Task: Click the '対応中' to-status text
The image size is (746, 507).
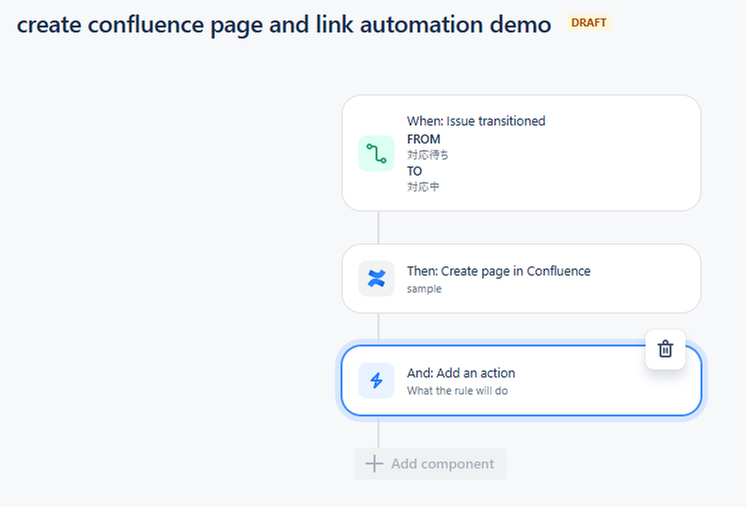Action: click(423, 186)
